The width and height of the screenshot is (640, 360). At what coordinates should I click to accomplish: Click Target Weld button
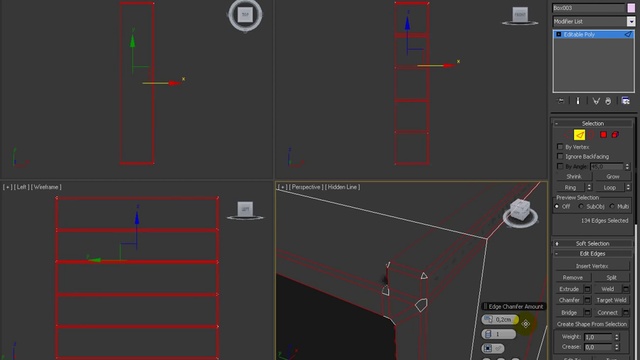[611, 300]
